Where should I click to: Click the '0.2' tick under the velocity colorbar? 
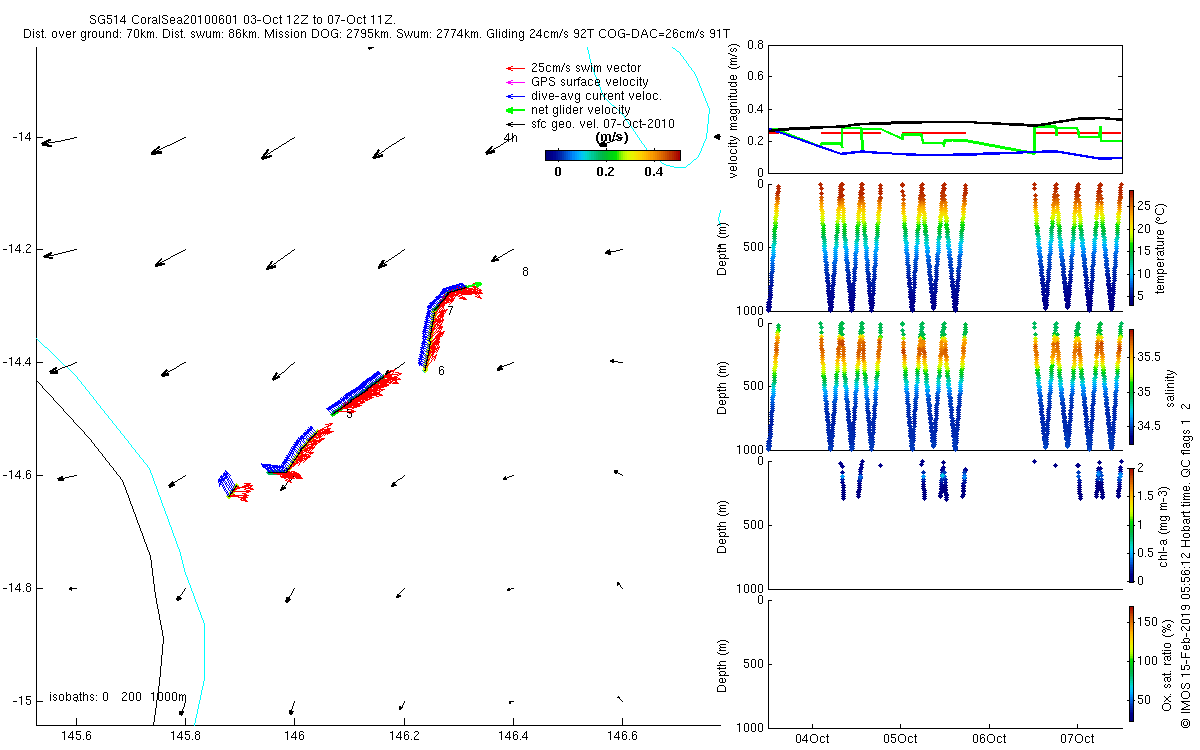606,171
